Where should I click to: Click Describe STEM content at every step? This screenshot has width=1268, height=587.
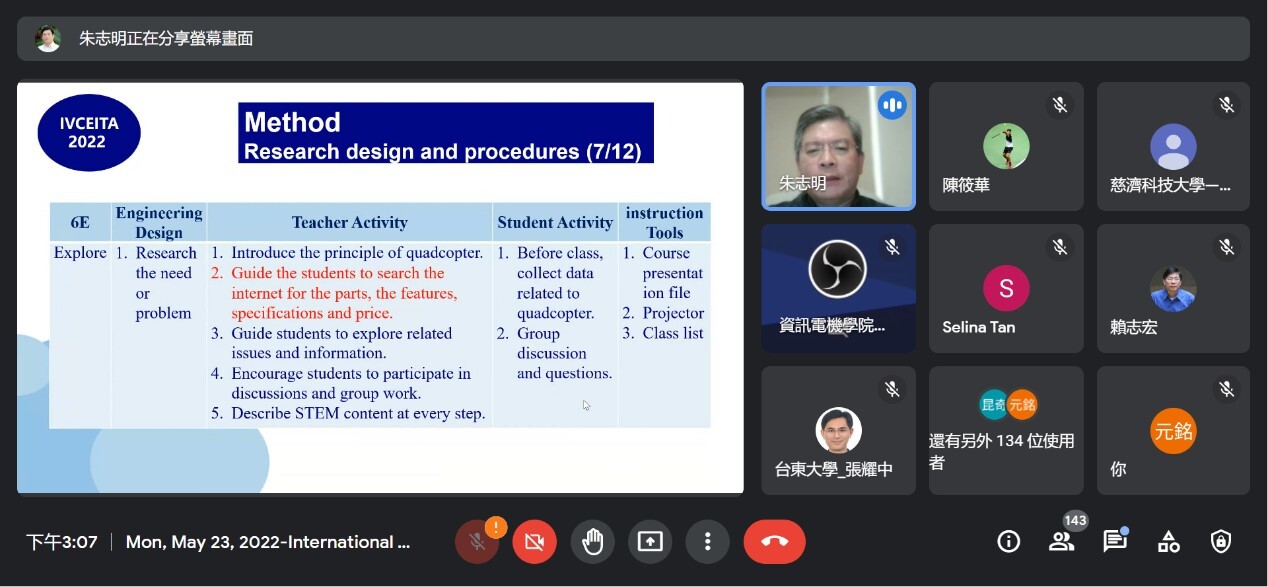(x=358, y=413)
